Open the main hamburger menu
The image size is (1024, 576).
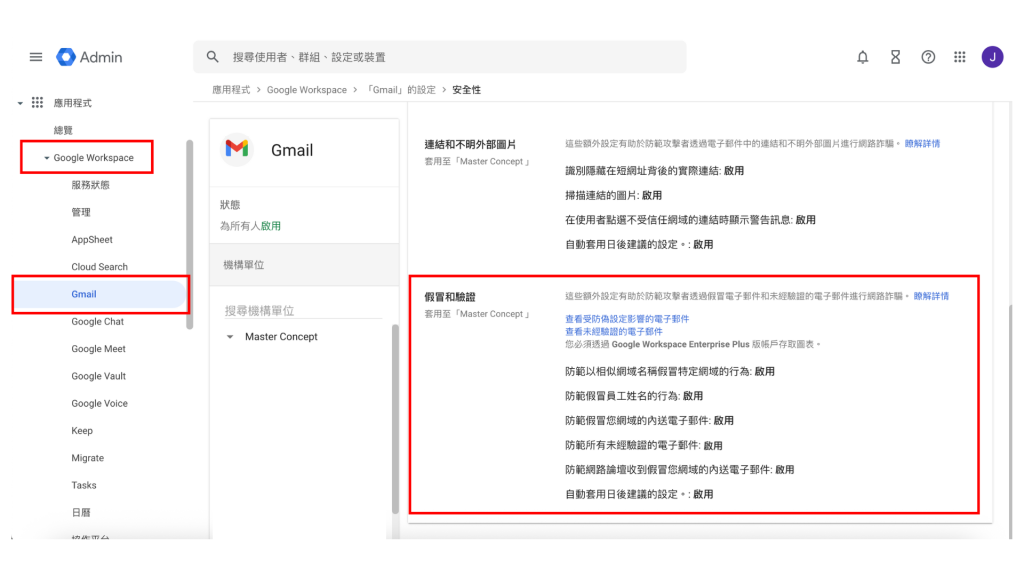(x=36, y=57)
